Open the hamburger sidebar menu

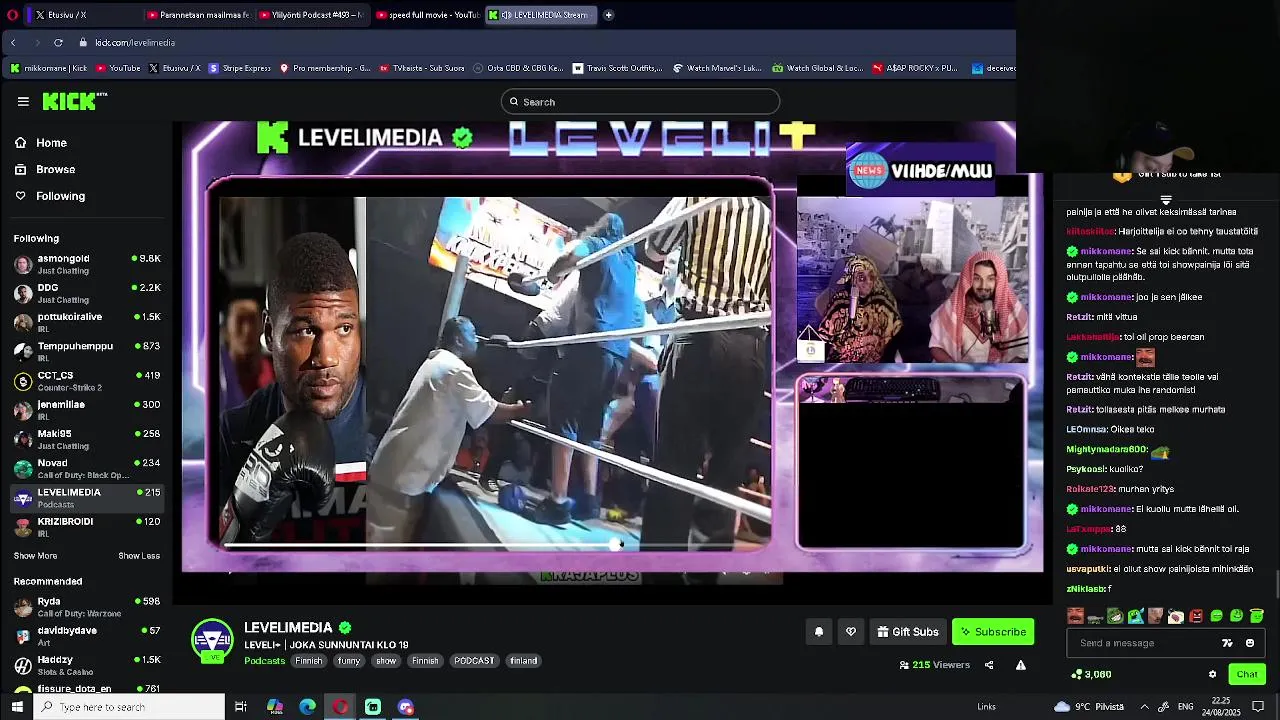click(x=23, y=101)
